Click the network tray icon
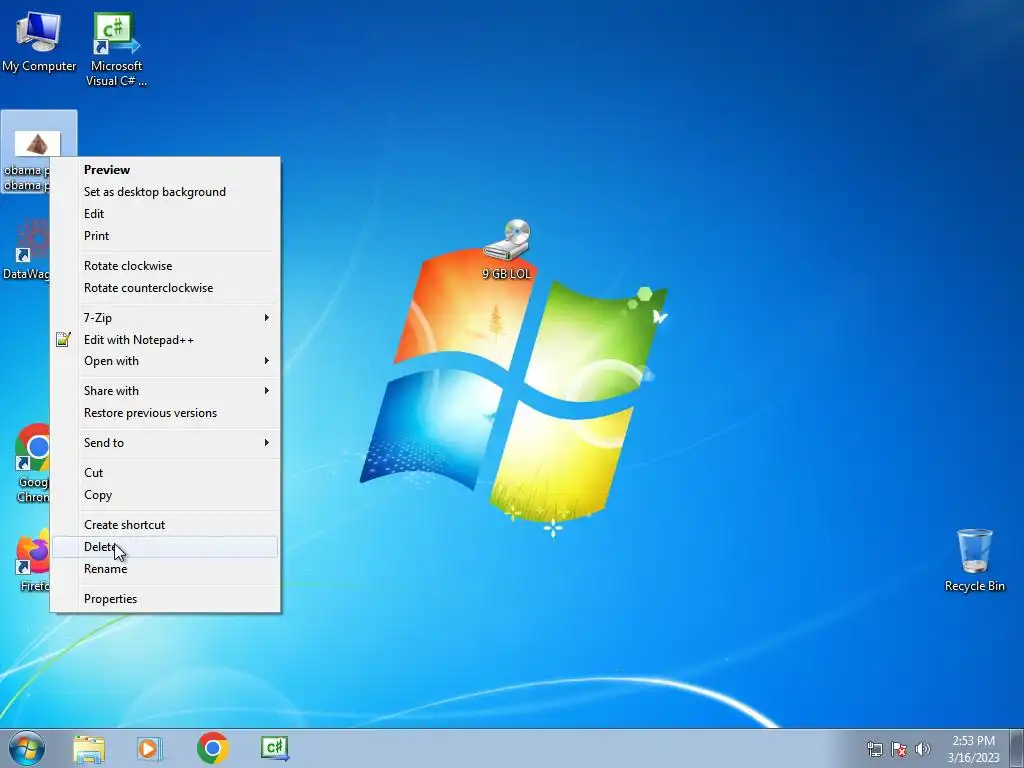This screenshot has width=1024, height=768. 874,749
